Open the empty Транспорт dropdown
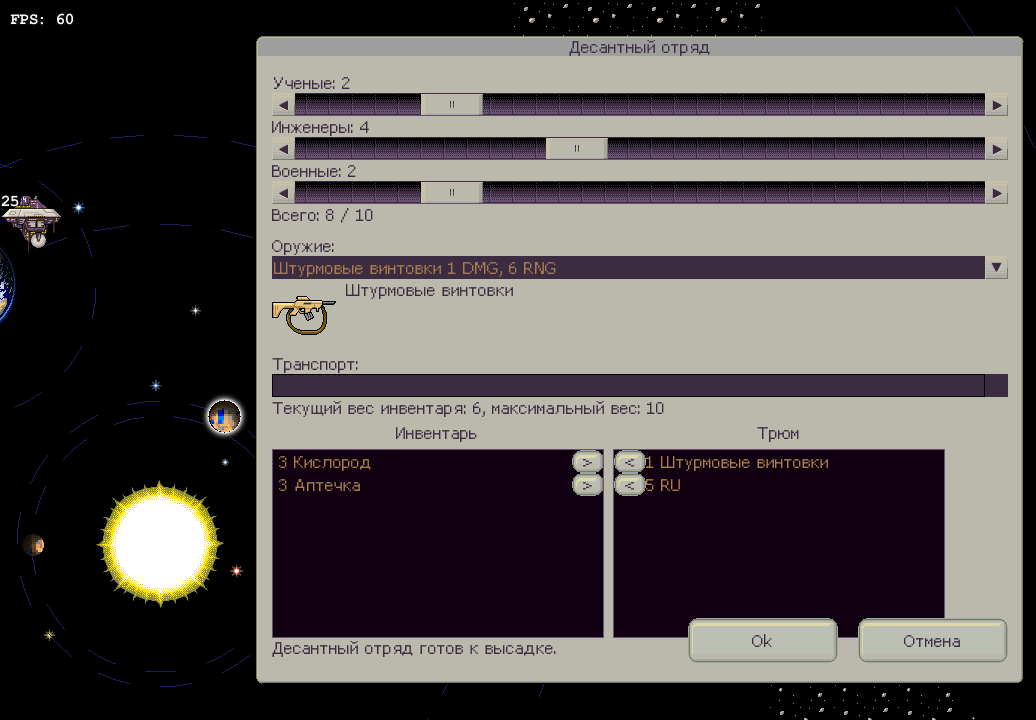This screenshot has width=1036, height=720. (x=640, y=385)
